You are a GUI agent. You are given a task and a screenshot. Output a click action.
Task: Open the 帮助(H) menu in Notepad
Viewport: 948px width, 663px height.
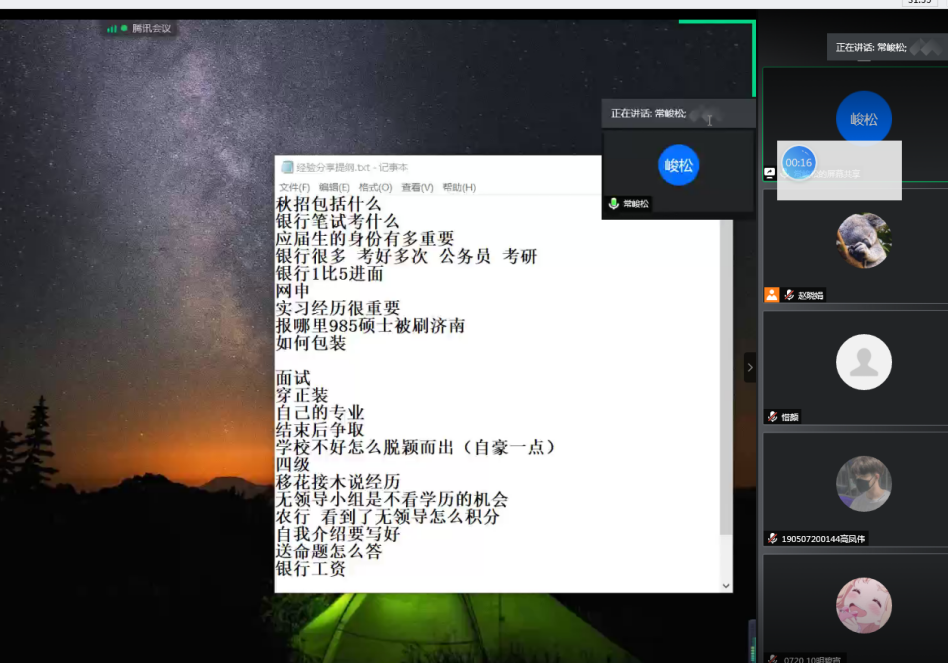(459, 188)
